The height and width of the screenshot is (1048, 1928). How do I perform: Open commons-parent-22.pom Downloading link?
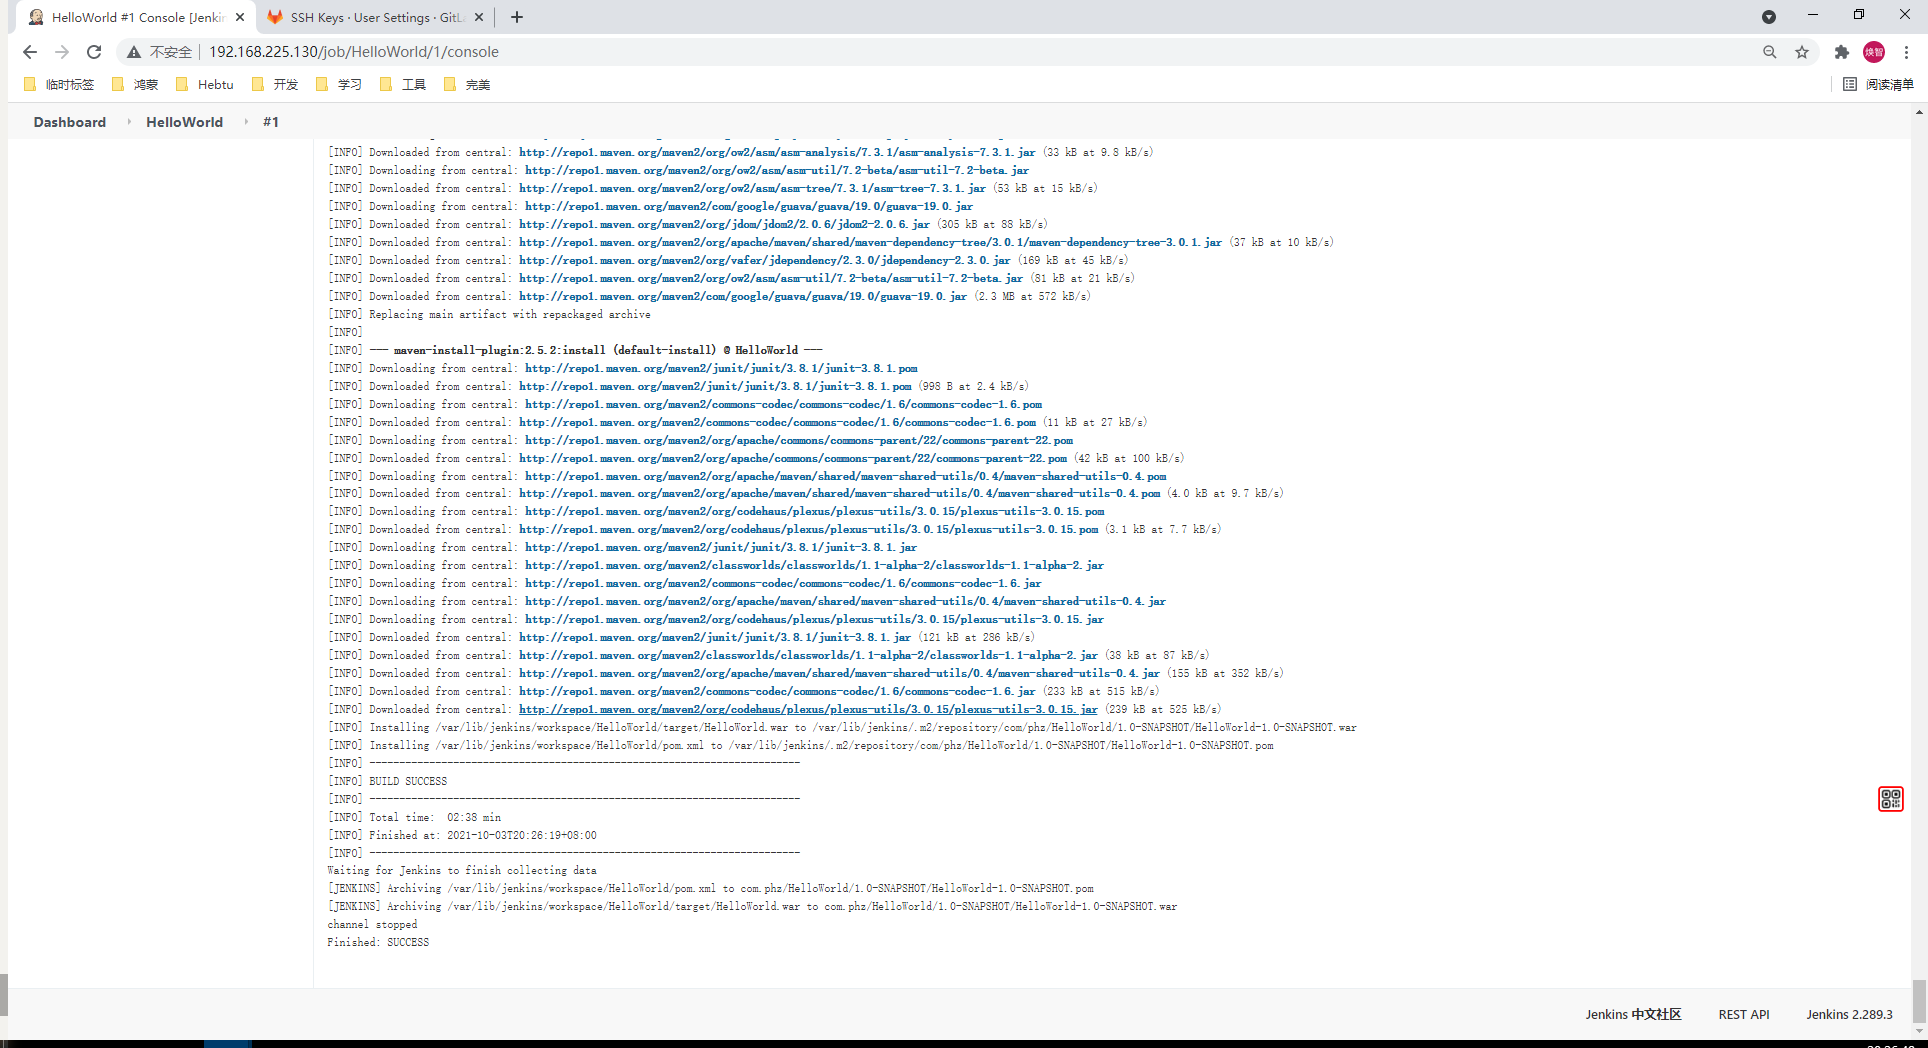[798, 440]
